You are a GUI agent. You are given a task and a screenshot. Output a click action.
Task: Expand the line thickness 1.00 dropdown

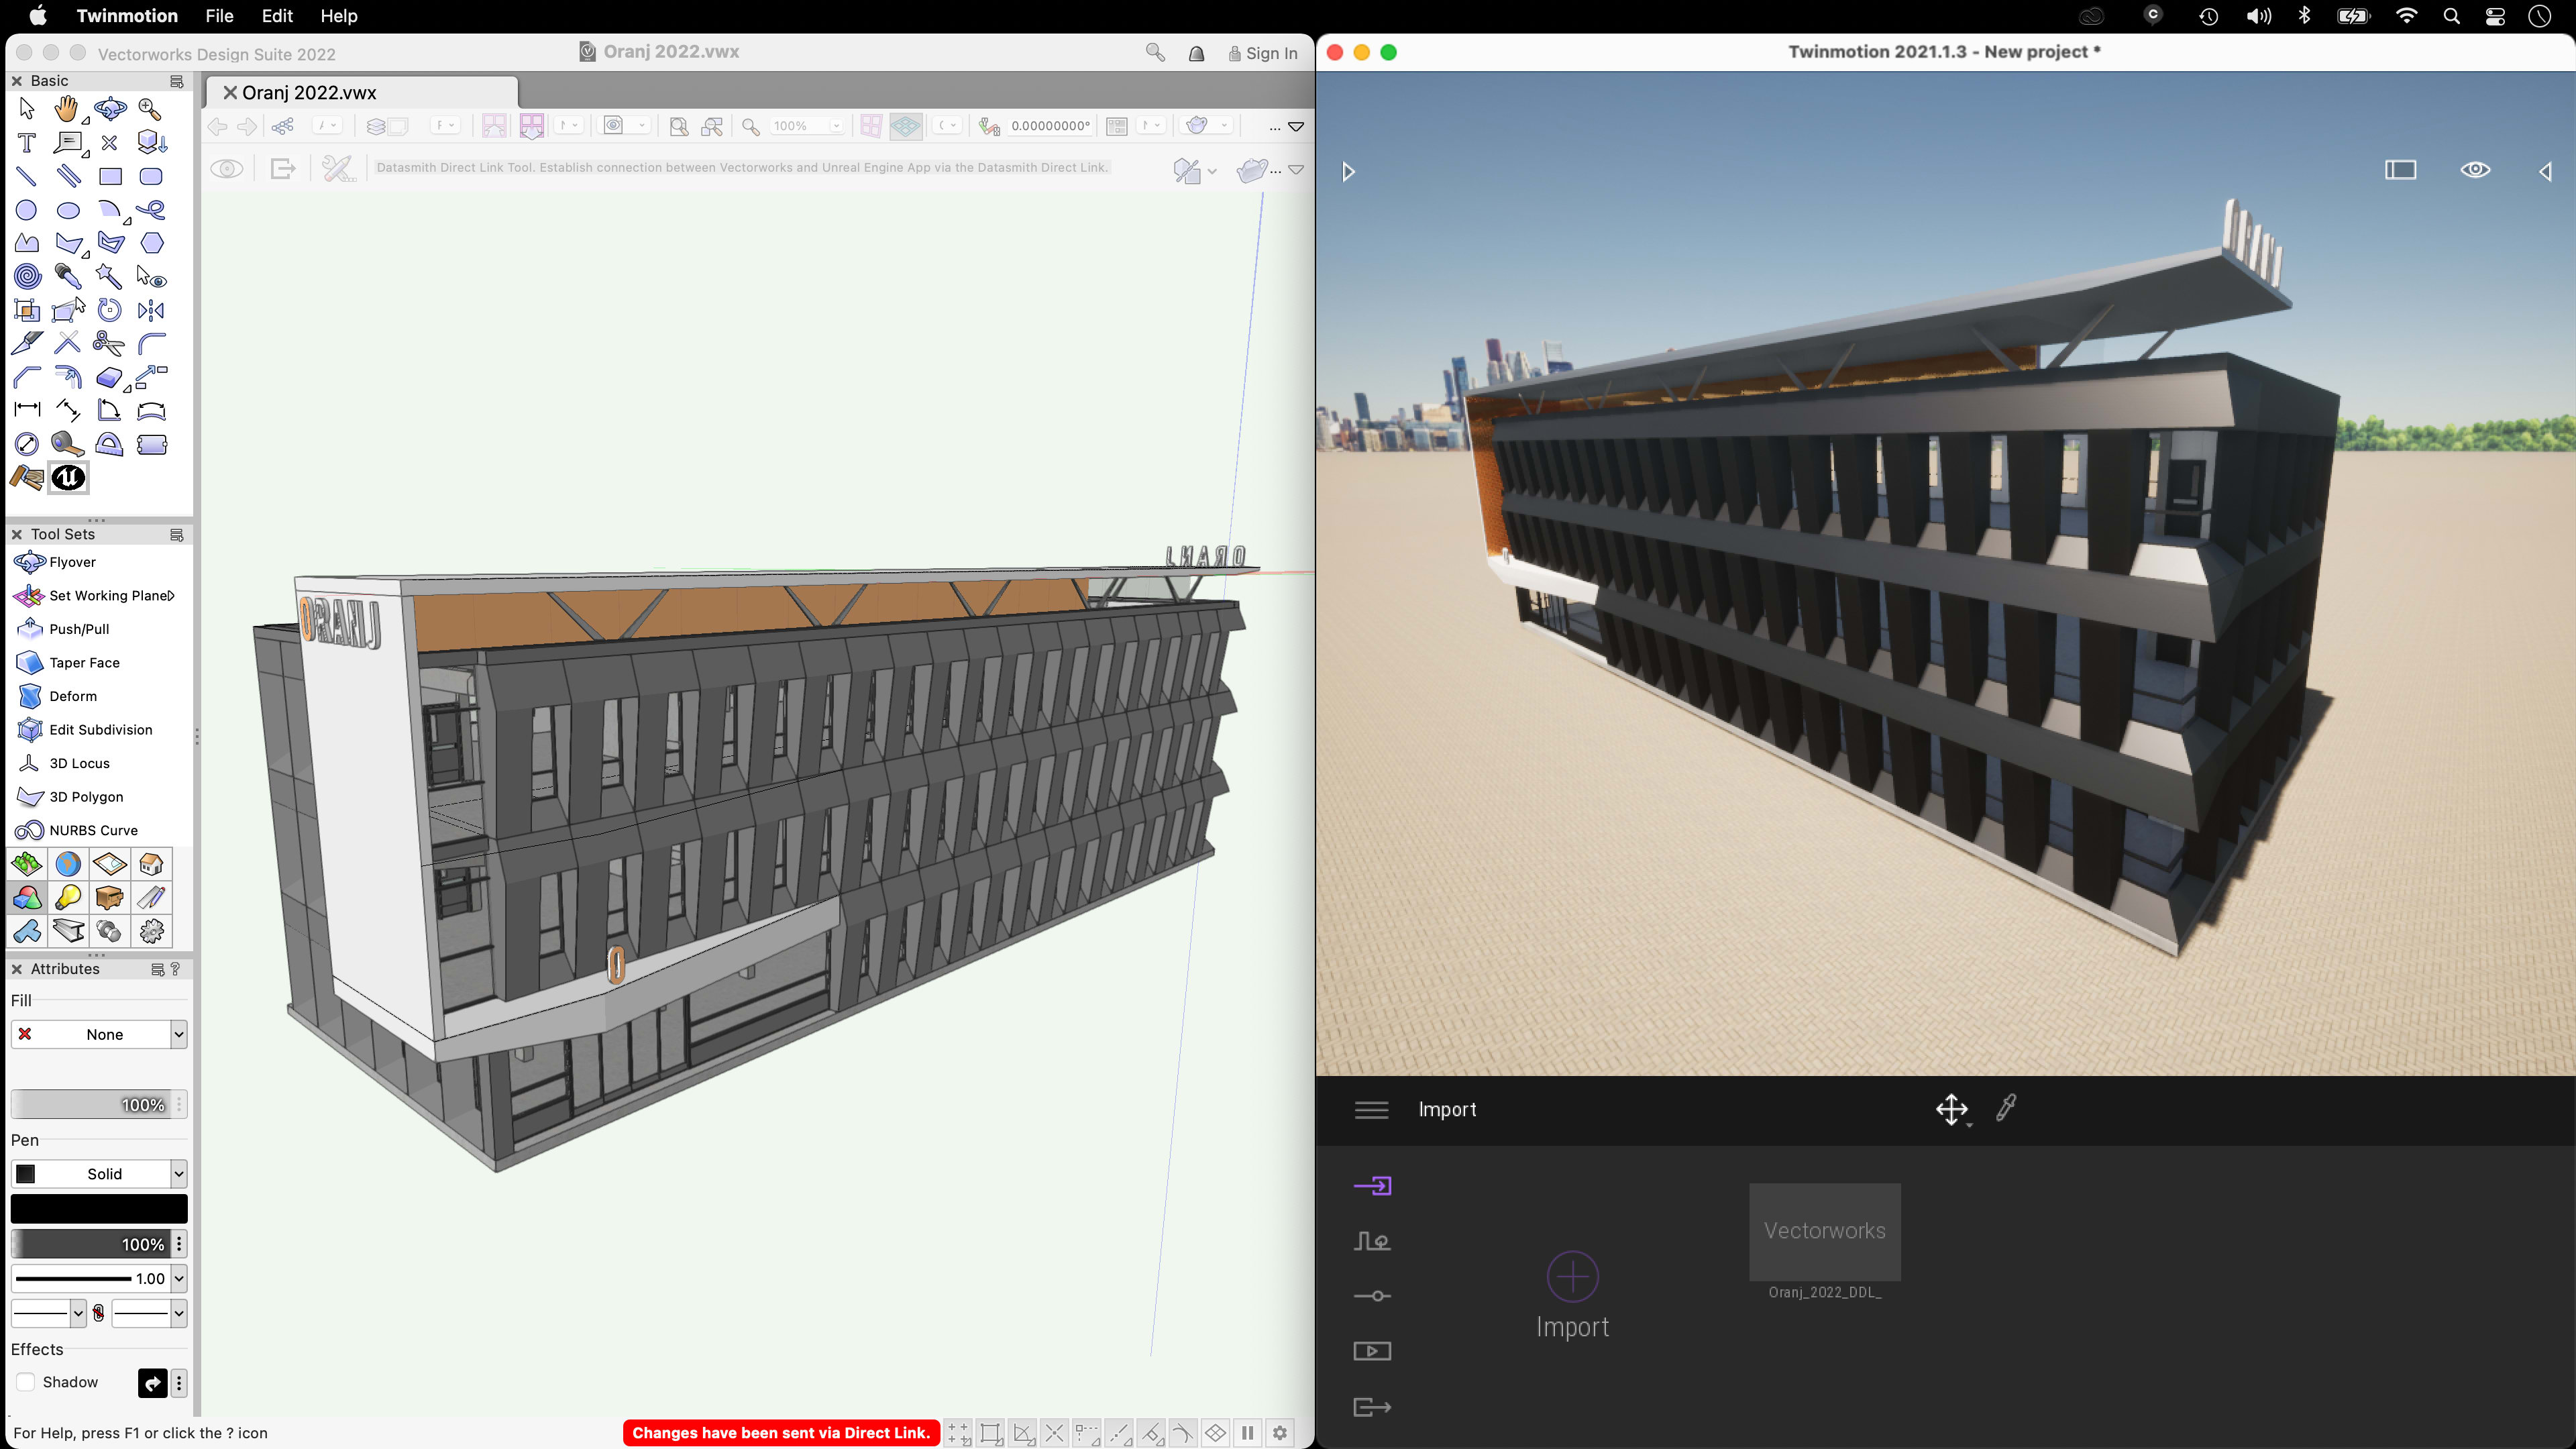pos(178,1278)
